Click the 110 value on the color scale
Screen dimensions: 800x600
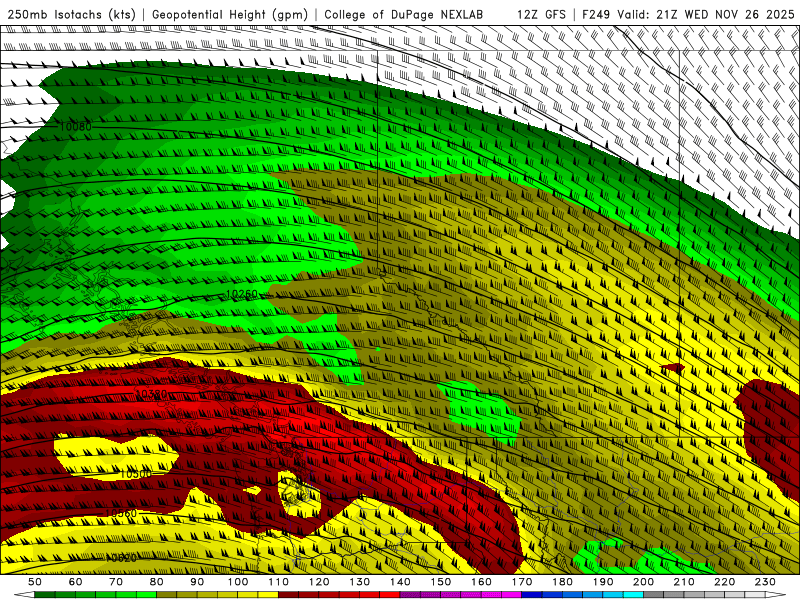pos(279,582)
